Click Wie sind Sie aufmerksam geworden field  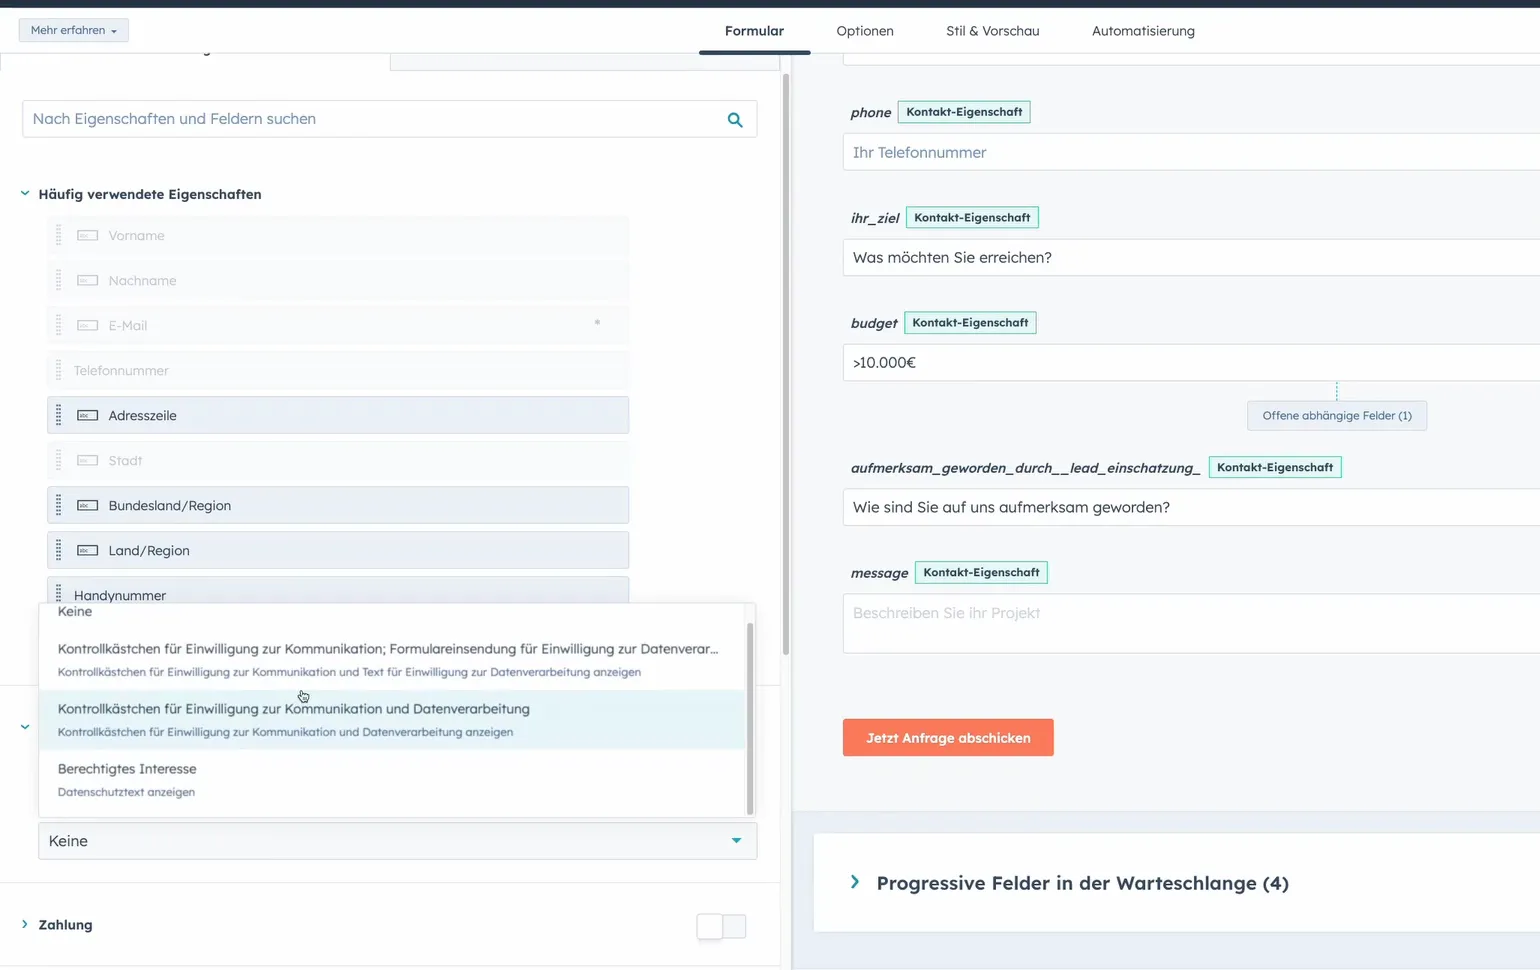click(x=1191, y=507)
